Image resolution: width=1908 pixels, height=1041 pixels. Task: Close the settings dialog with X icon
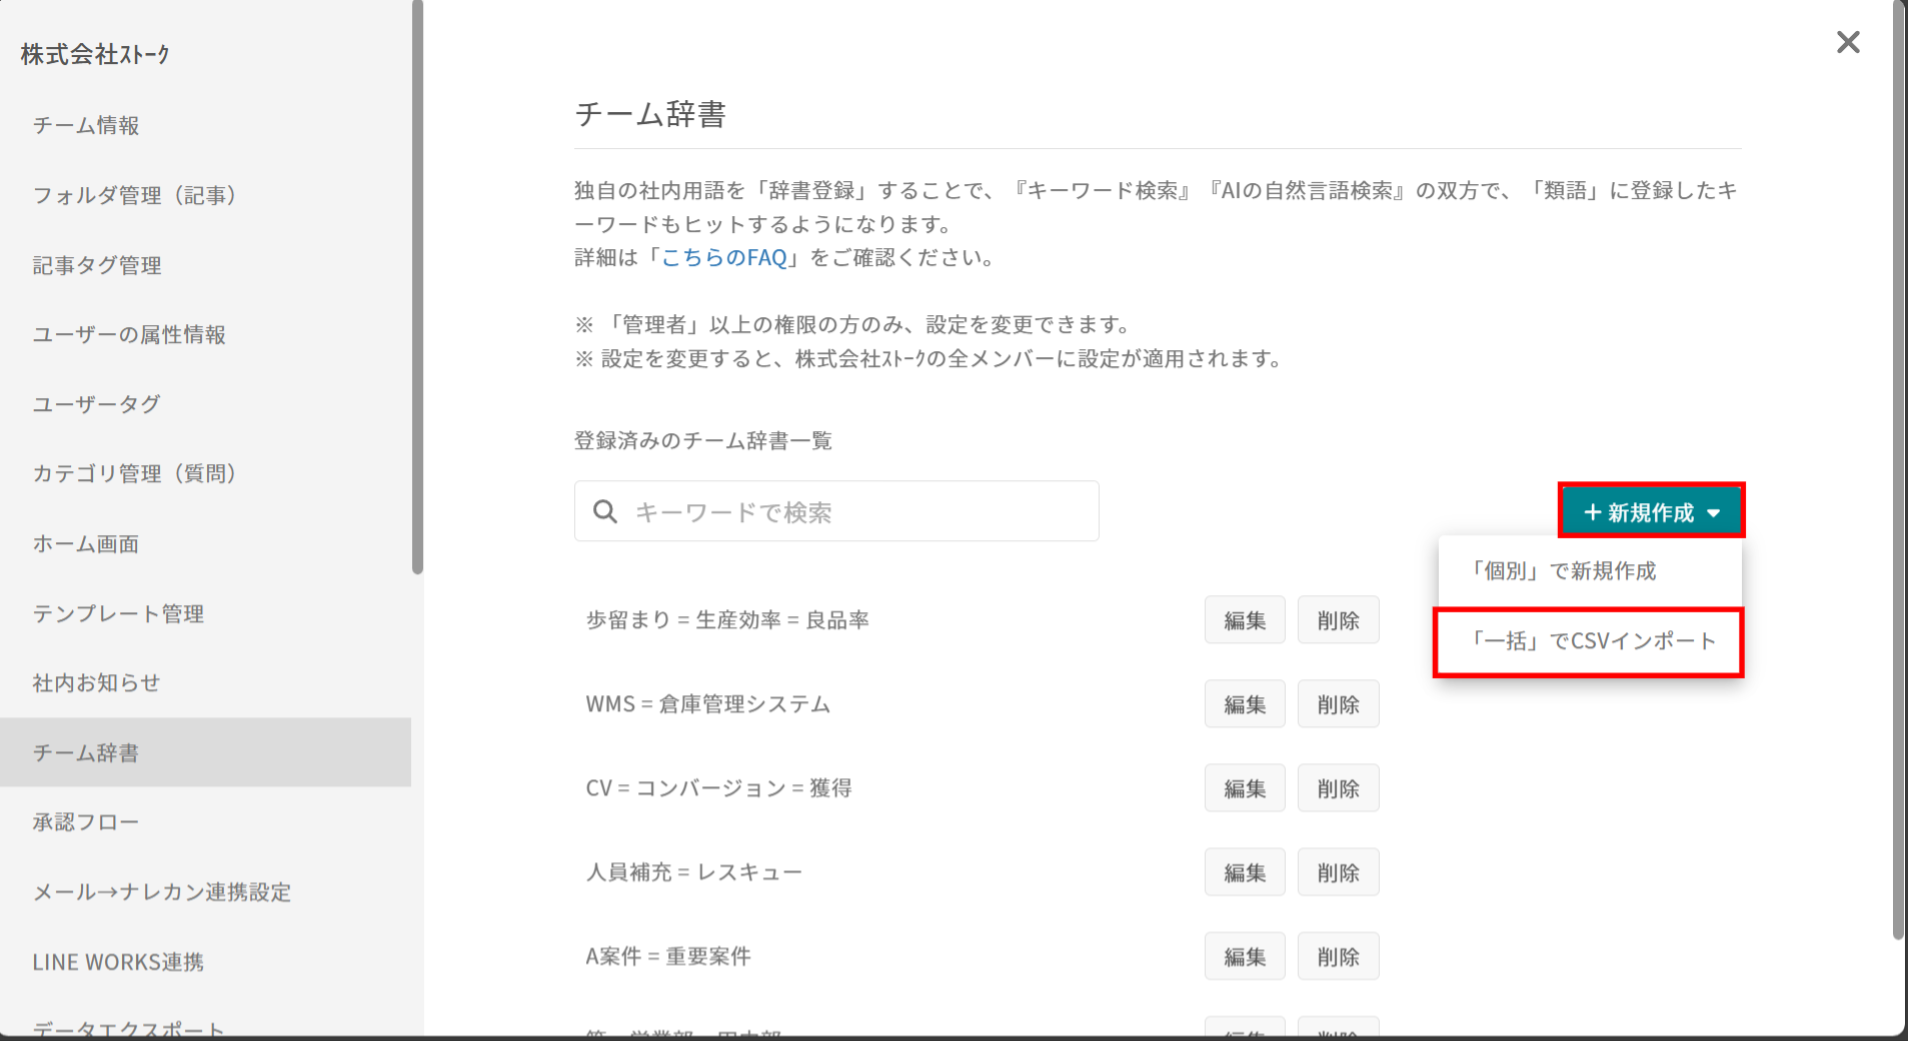click(1847, 42)
